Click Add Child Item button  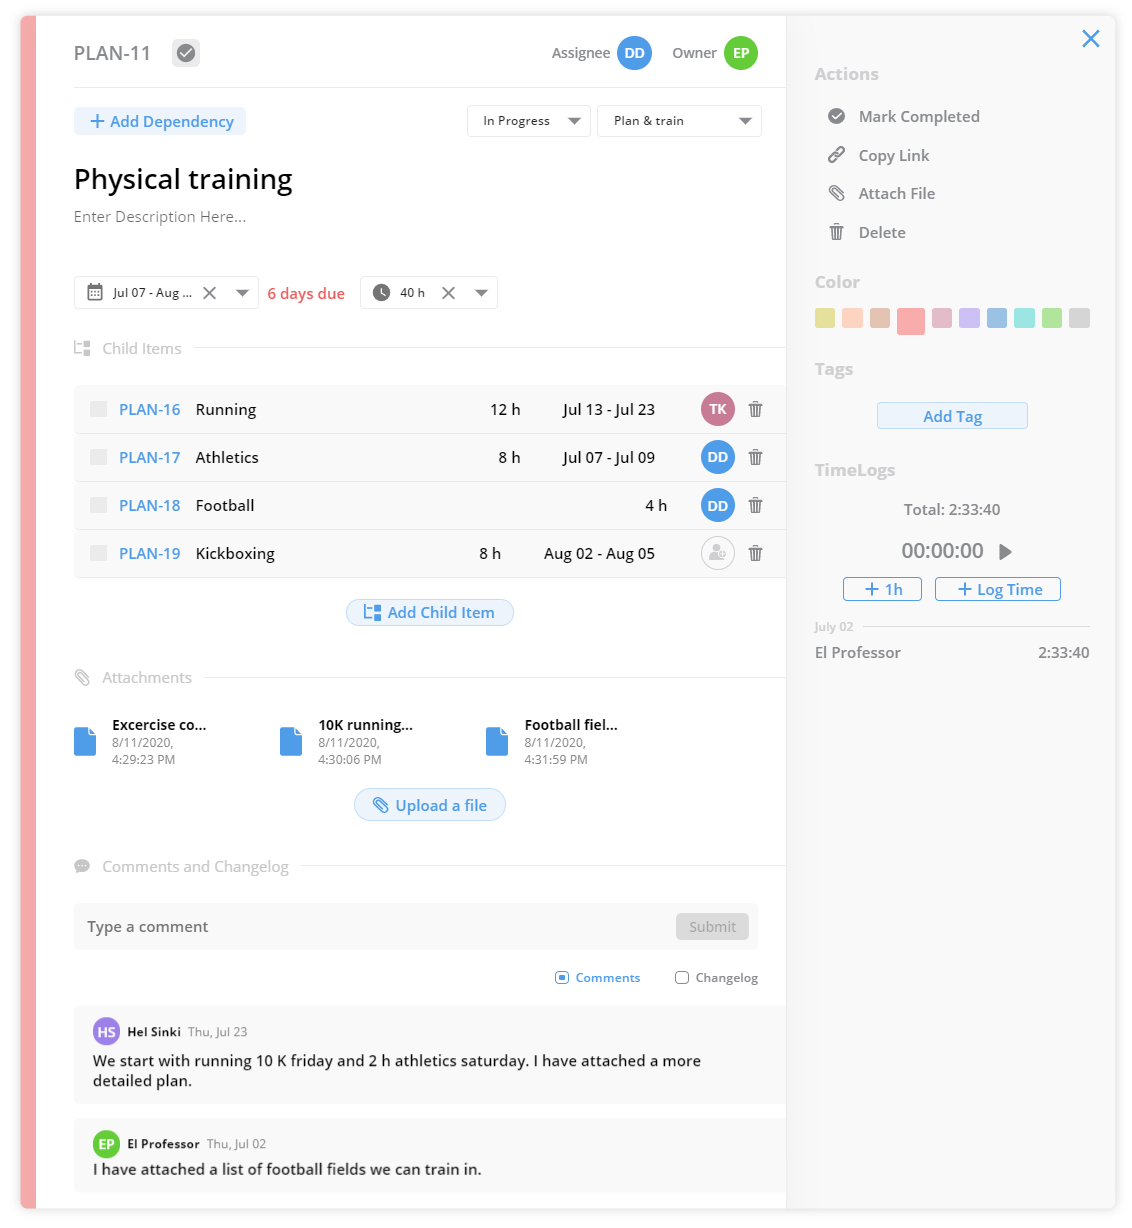click(430, 612)
